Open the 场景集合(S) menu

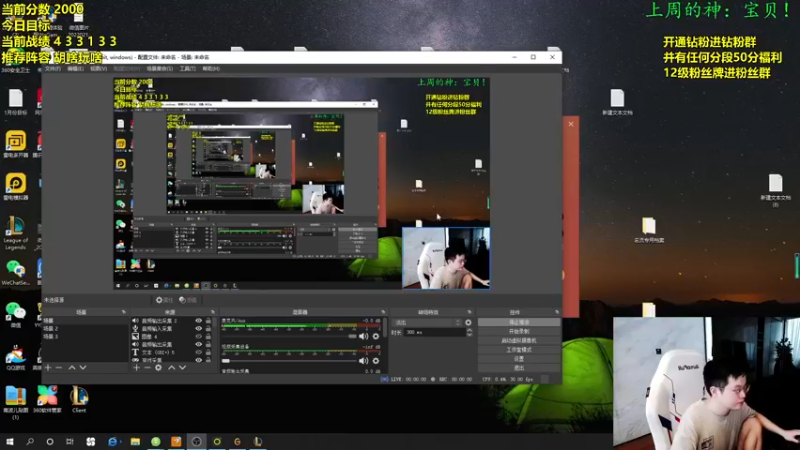coord(160,68)
